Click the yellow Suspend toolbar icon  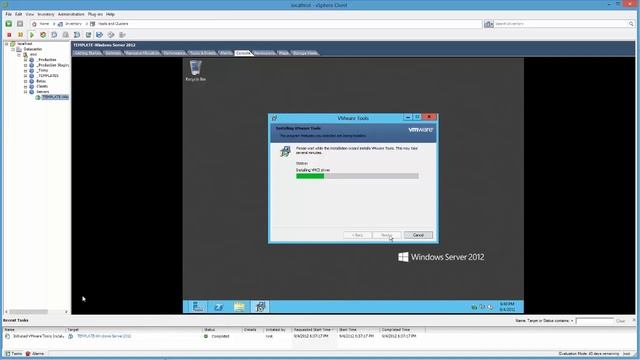(20, 35)
